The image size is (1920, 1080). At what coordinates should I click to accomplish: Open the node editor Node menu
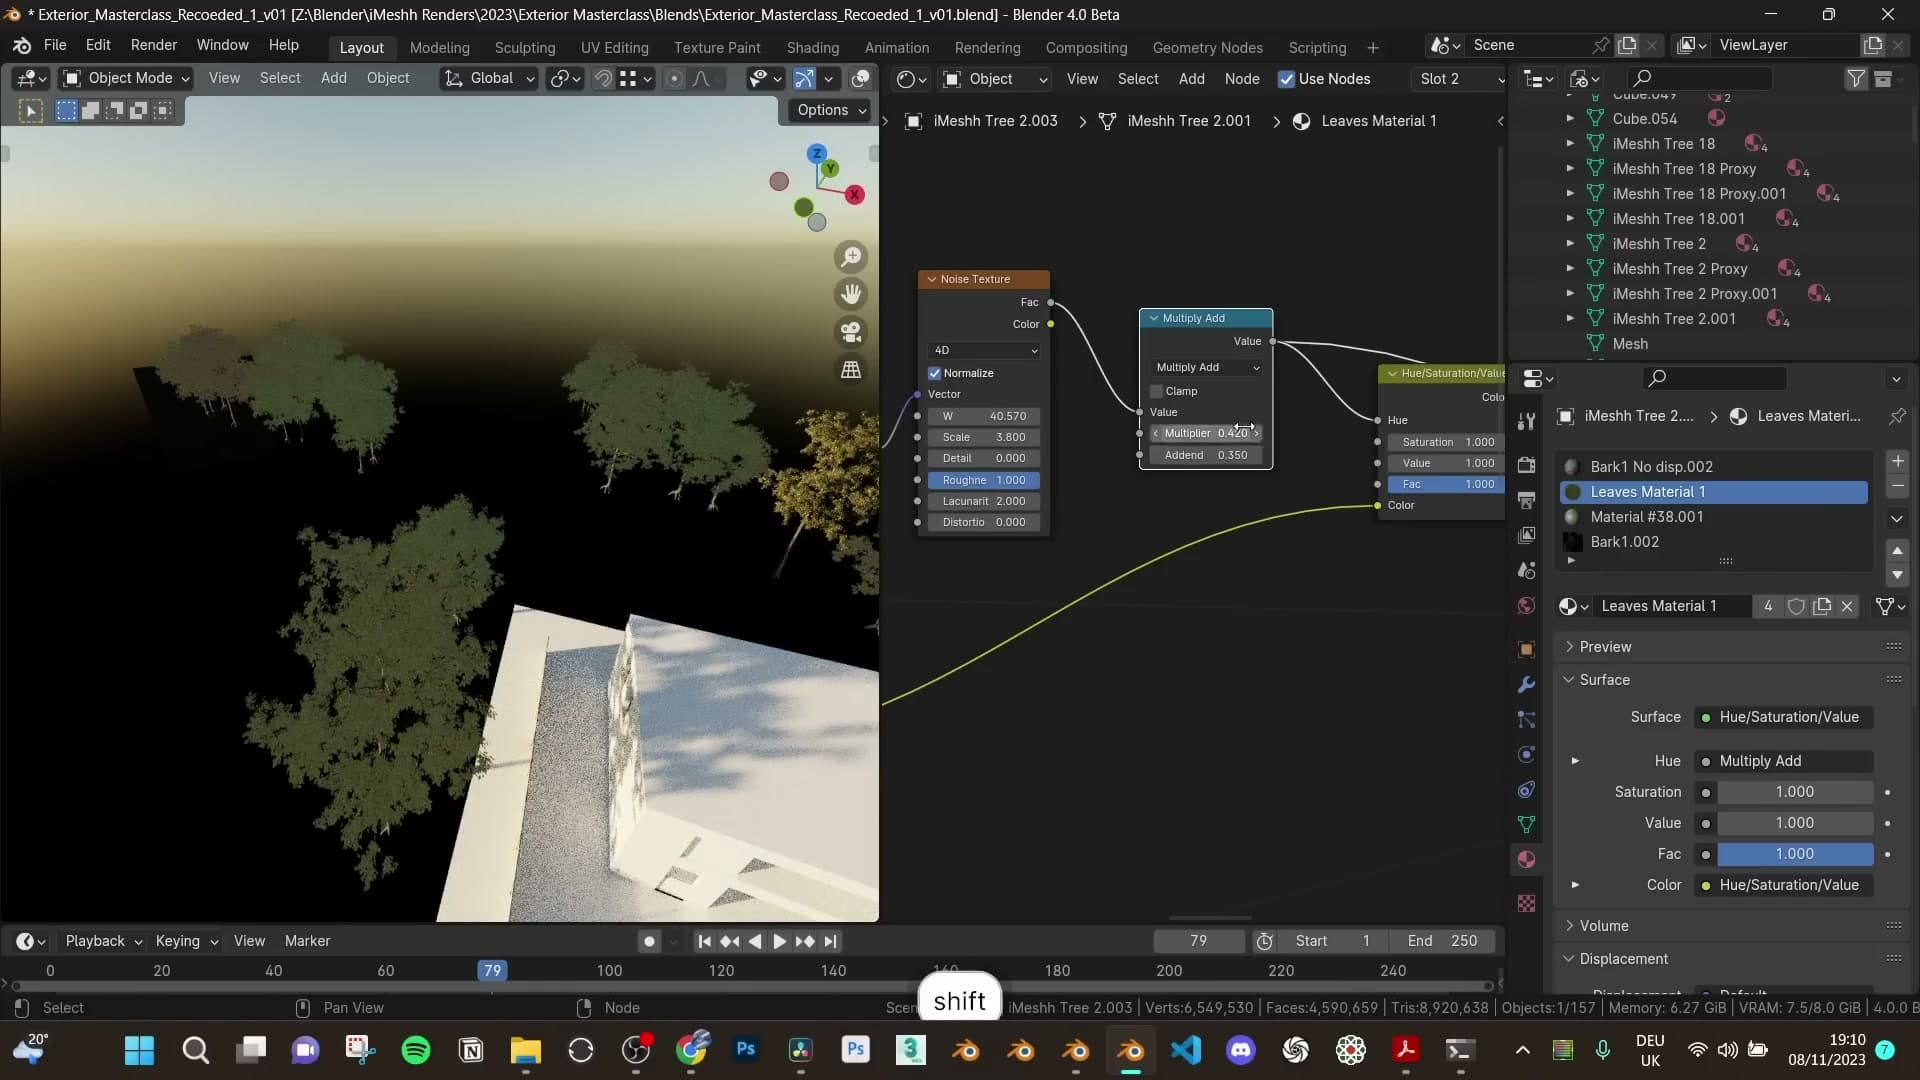1241,79
